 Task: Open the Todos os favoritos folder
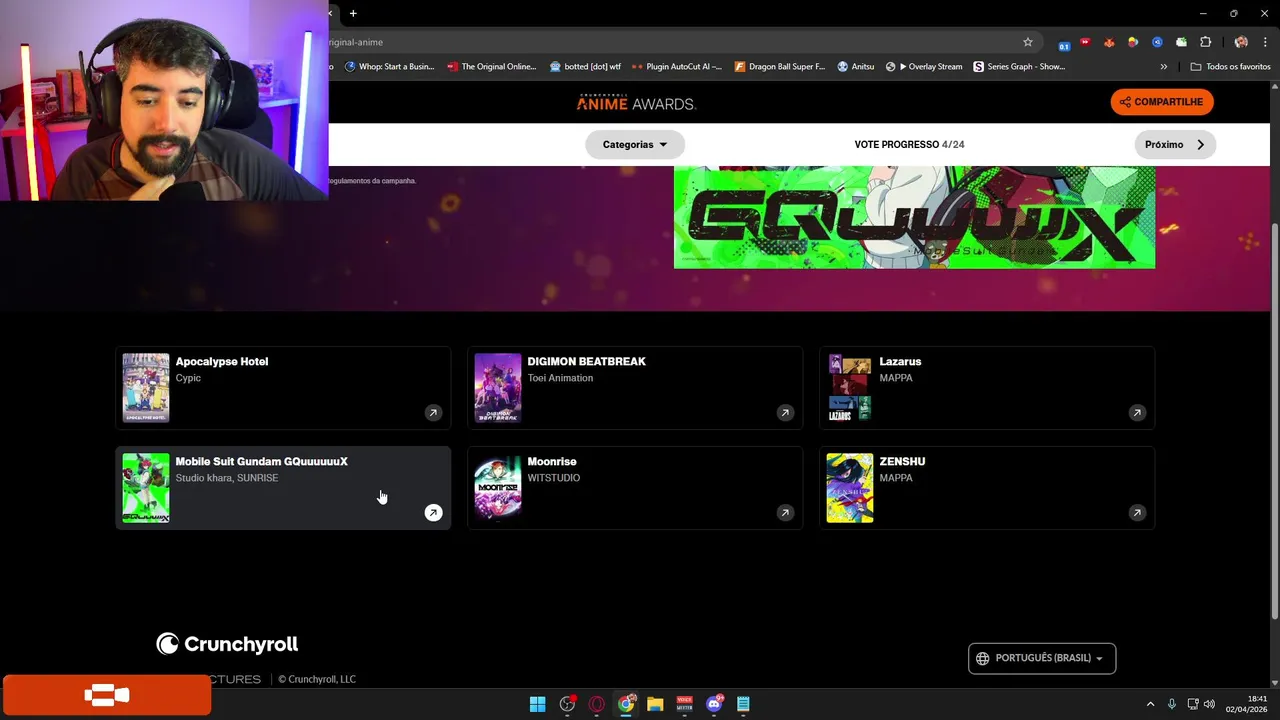coord(1230,67)
